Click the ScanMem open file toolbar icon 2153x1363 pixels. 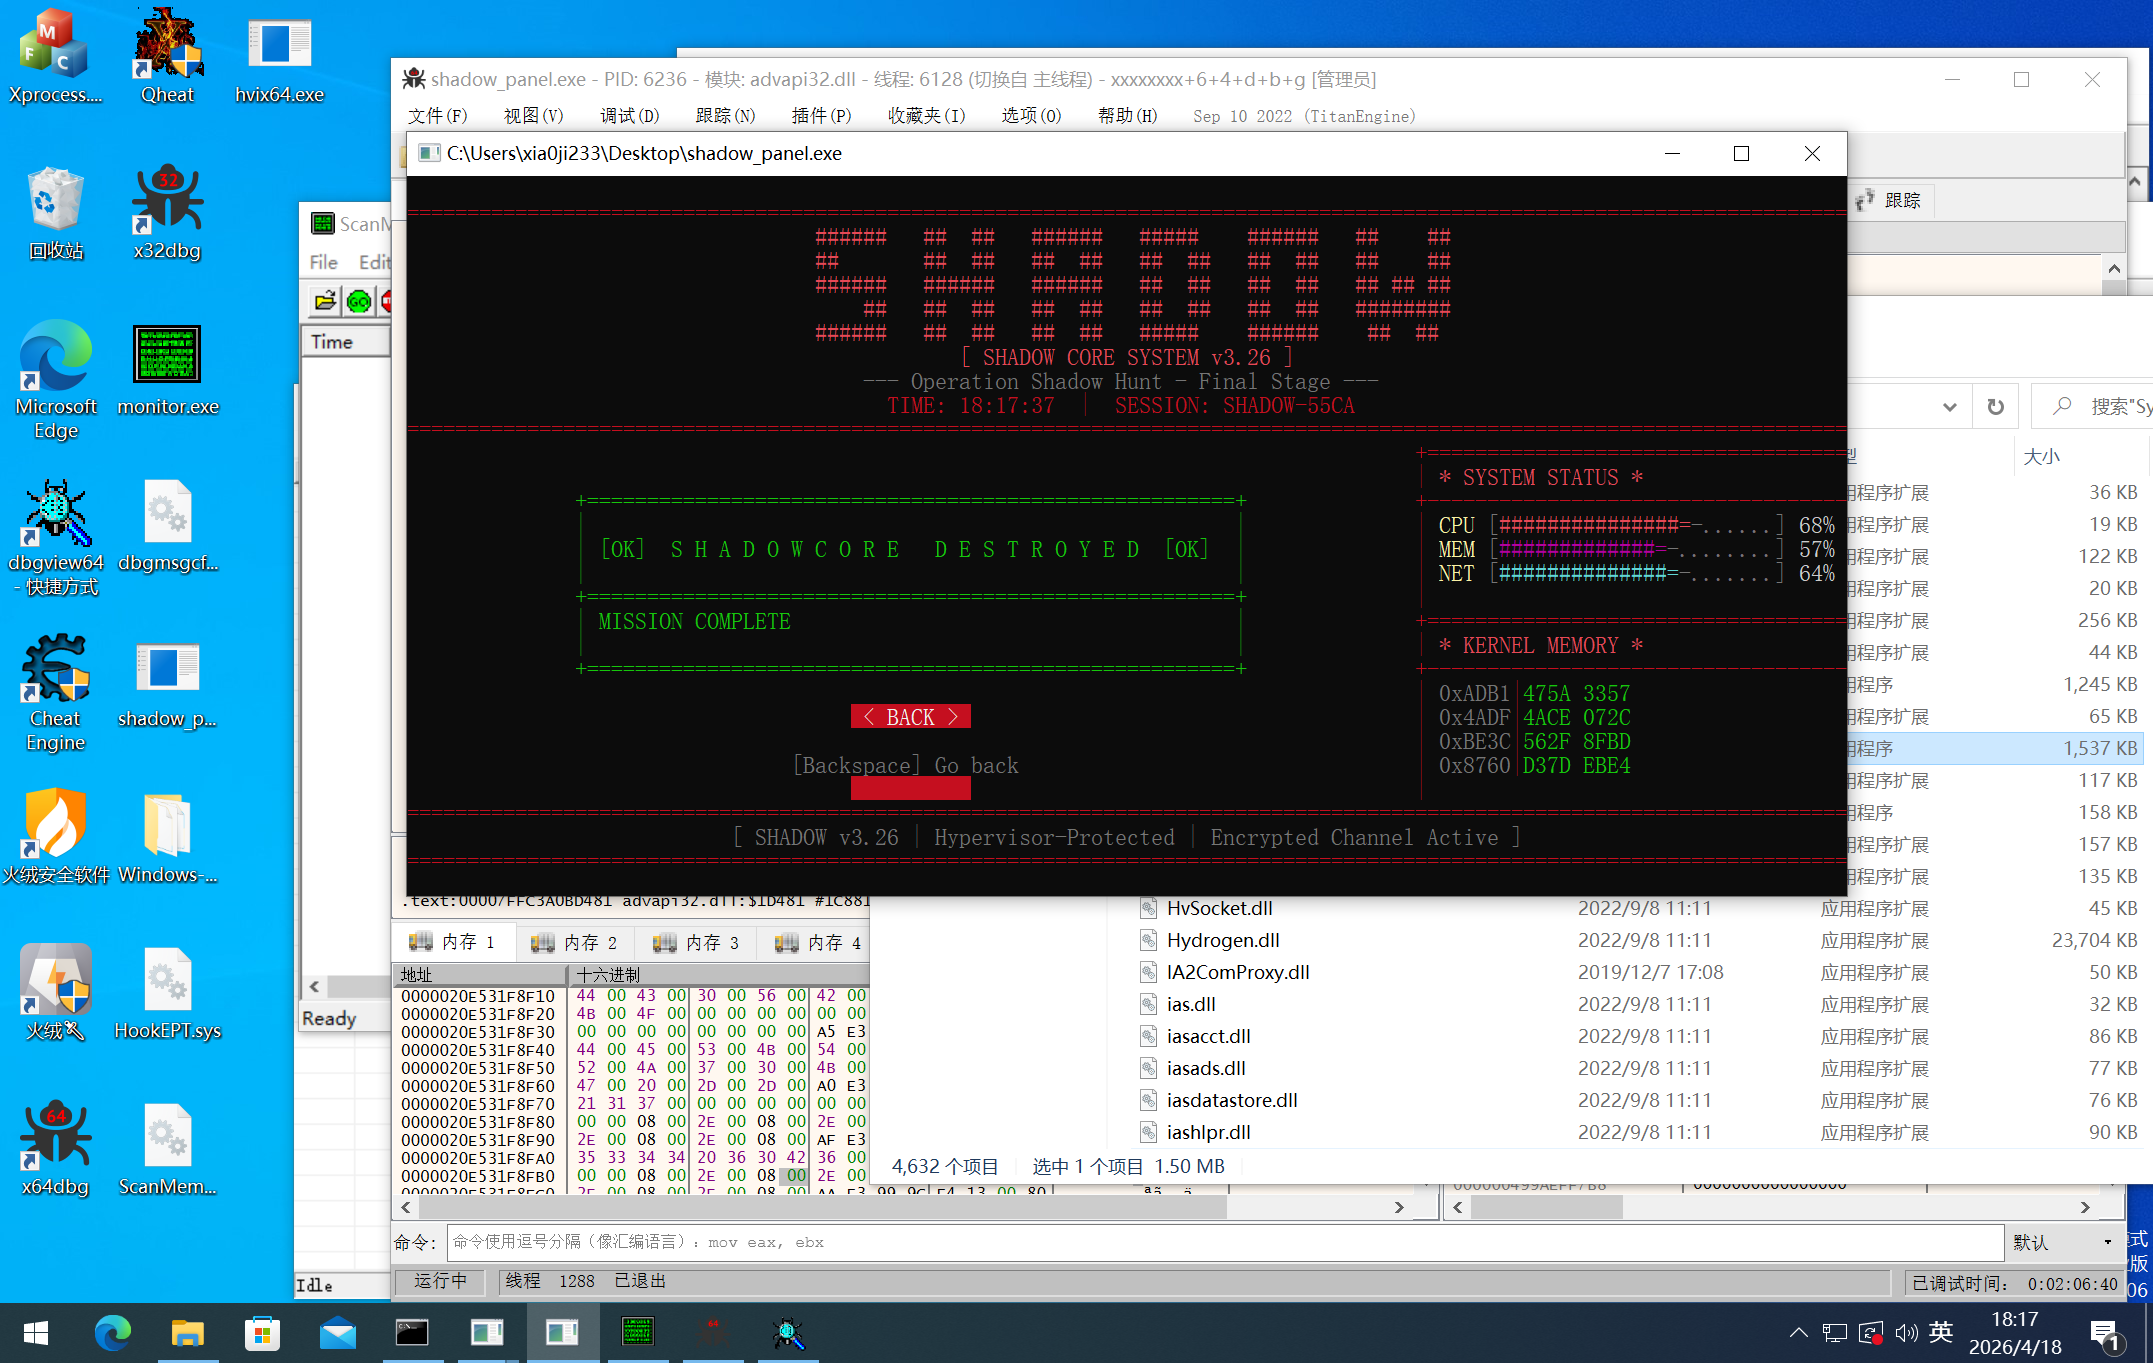click(325, 301)
